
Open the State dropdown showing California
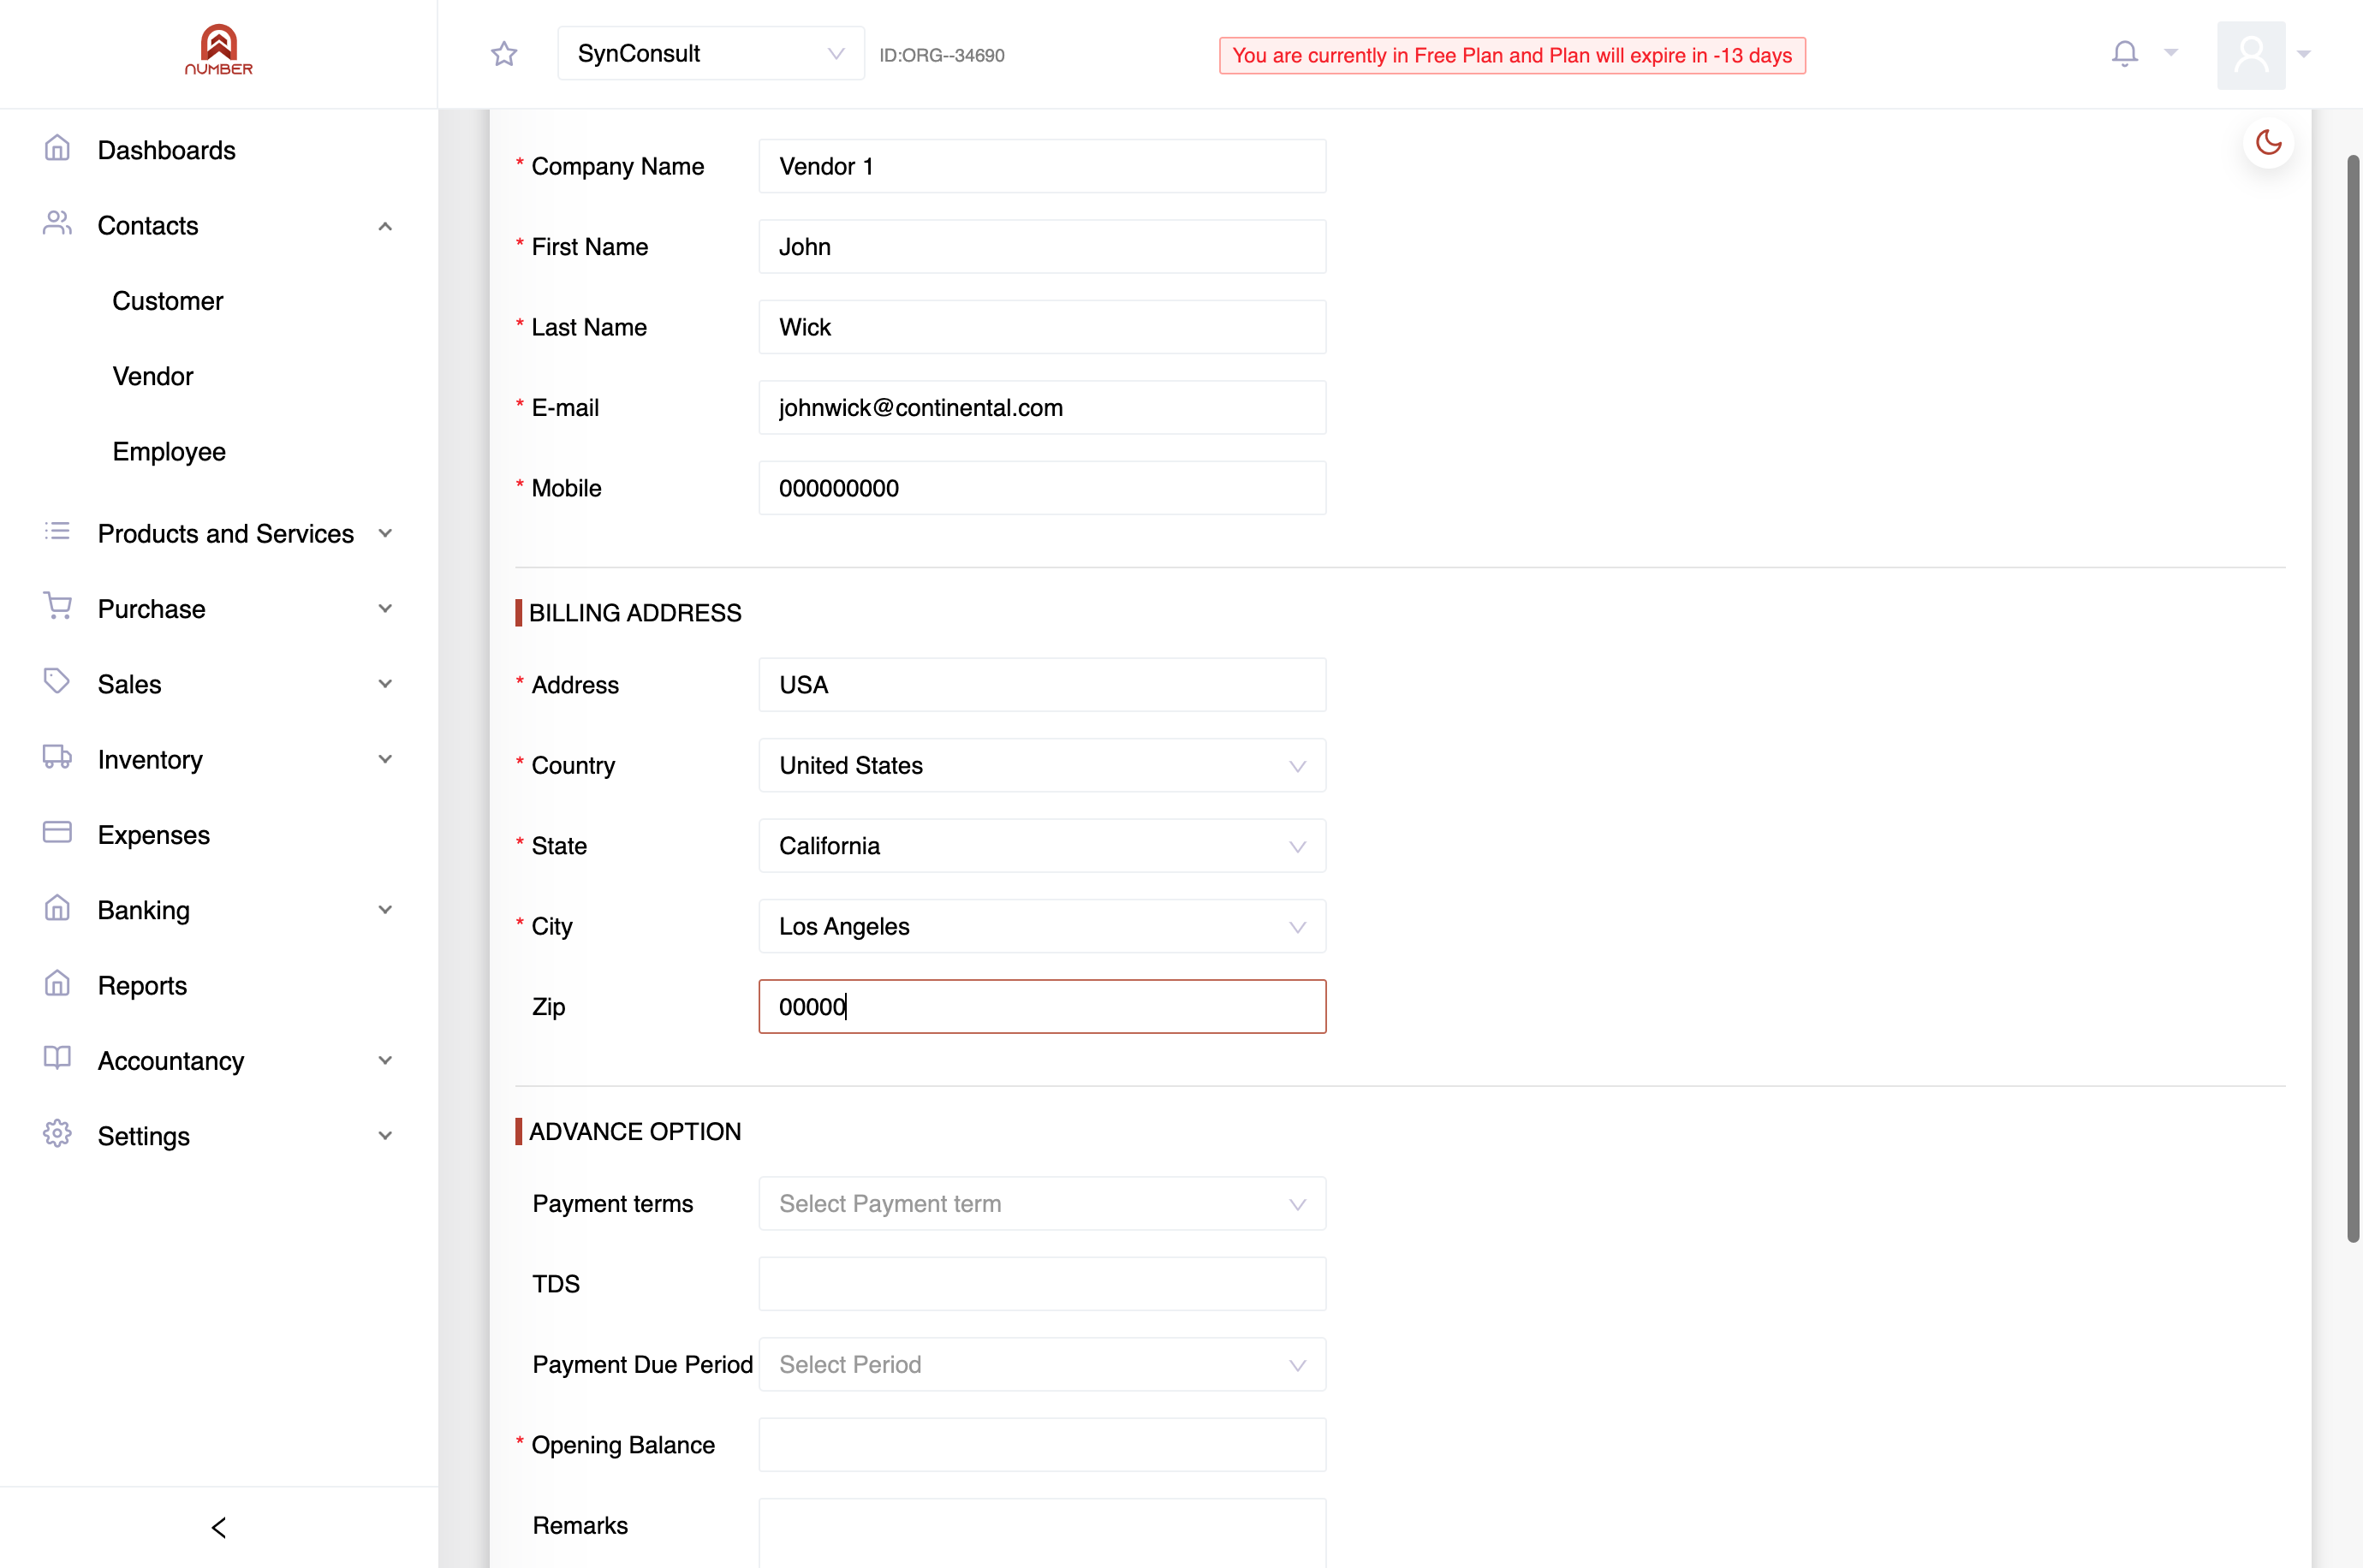pyautogui.click(x=1042, y=846)
